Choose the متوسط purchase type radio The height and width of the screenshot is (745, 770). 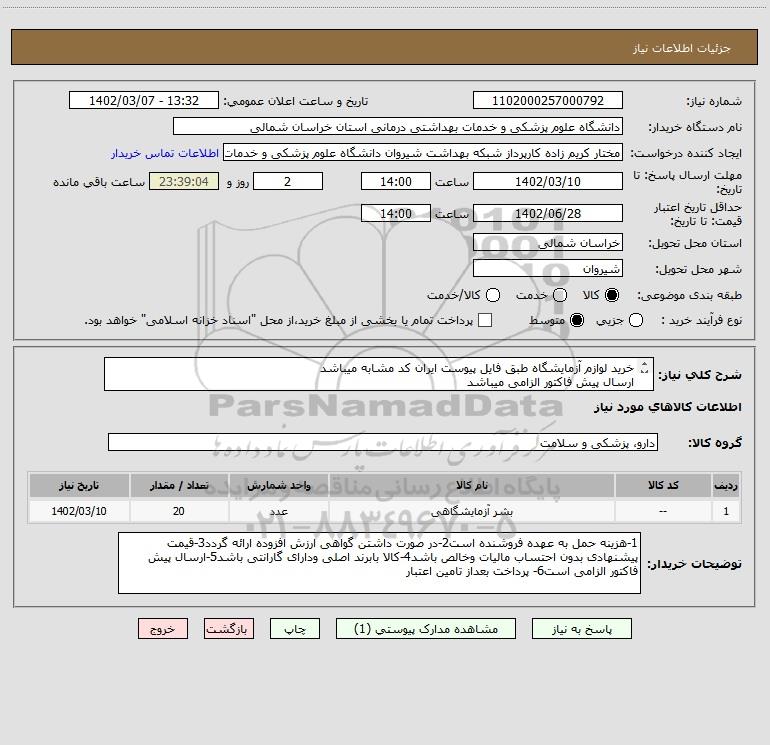click(577, 321)
